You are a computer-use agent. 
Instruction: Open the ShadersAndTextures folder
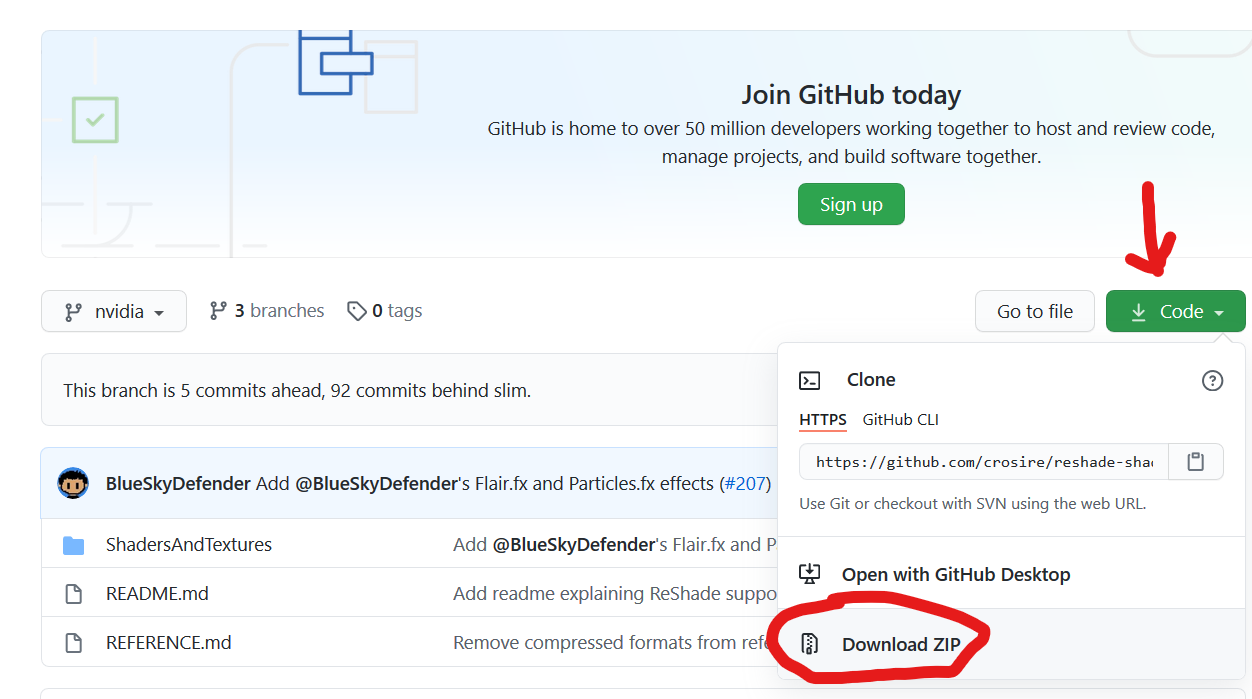[x=189, y=545]
